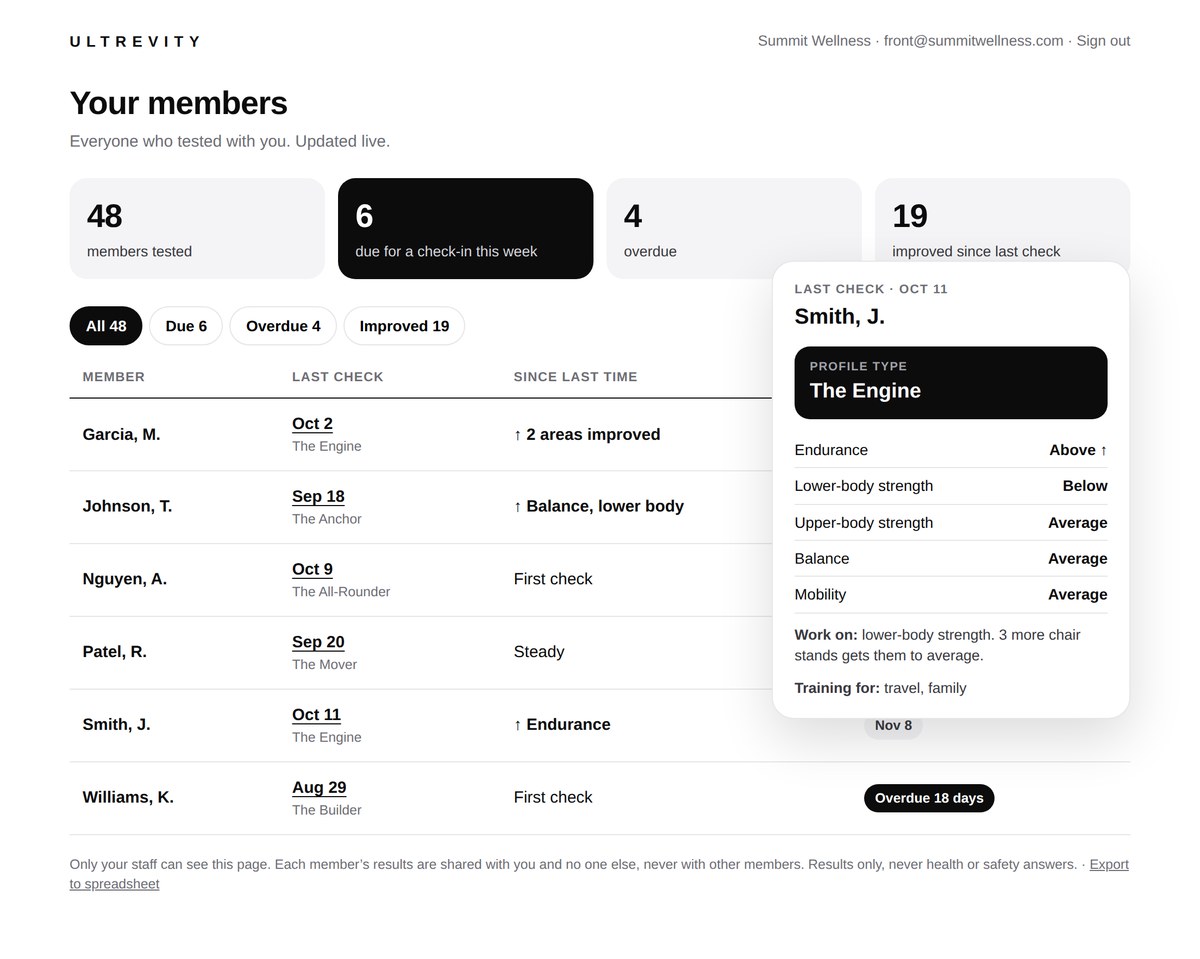
Task: Click the Balance row in popup
Action: pyautogui.click(x=951, y=559)
